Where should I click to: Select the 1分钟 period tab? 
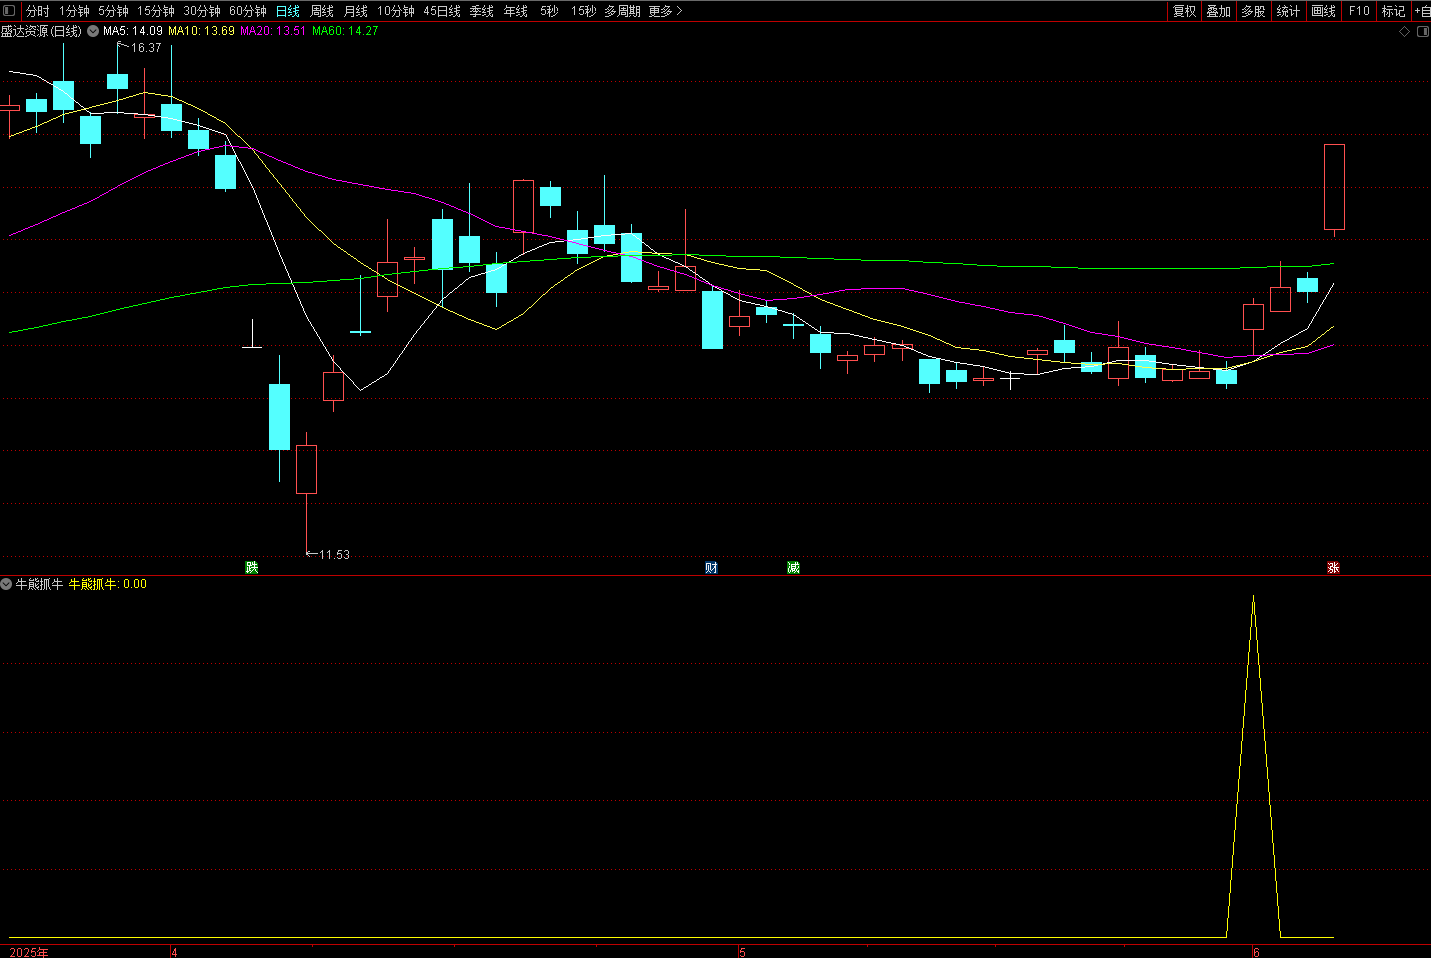(x=74, y=11)
